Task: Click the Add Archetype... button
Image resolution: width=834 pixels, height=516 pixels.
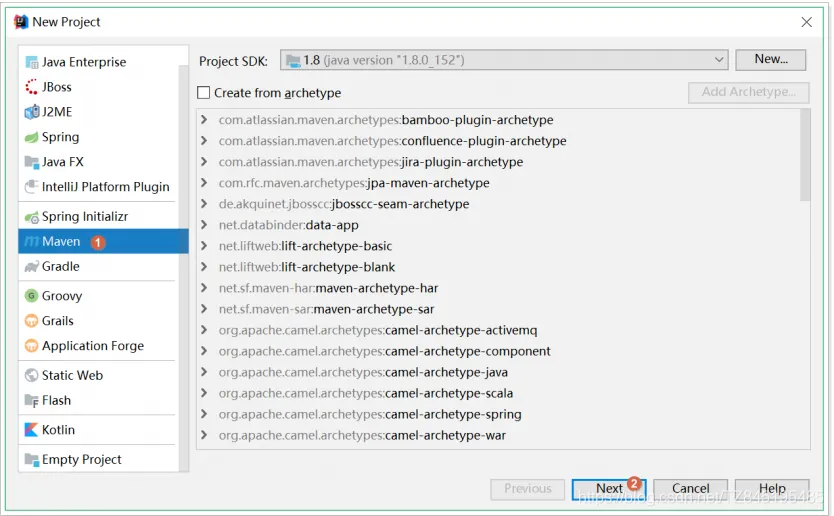Action: [x=748, y=92]
